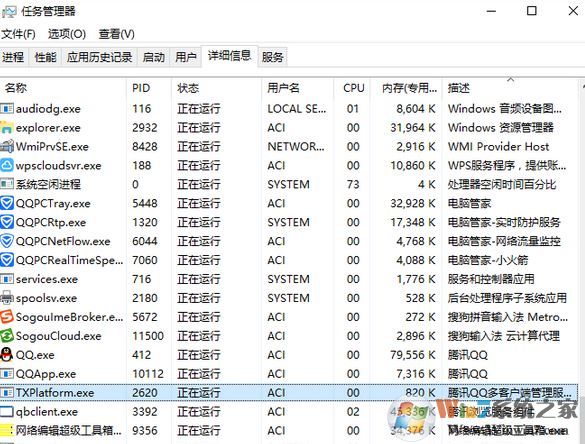Switch to the 用户 tab
The height and width of the screenshot is (444, 585).
[x=185, y=57]
